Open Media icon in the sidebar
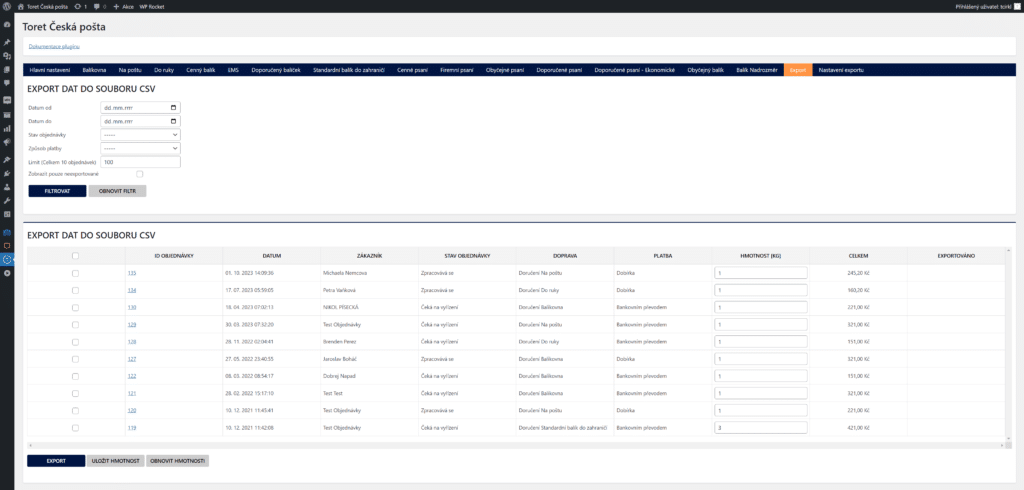The height and width of the screenshot is (490, 1024). coord(7,56)
